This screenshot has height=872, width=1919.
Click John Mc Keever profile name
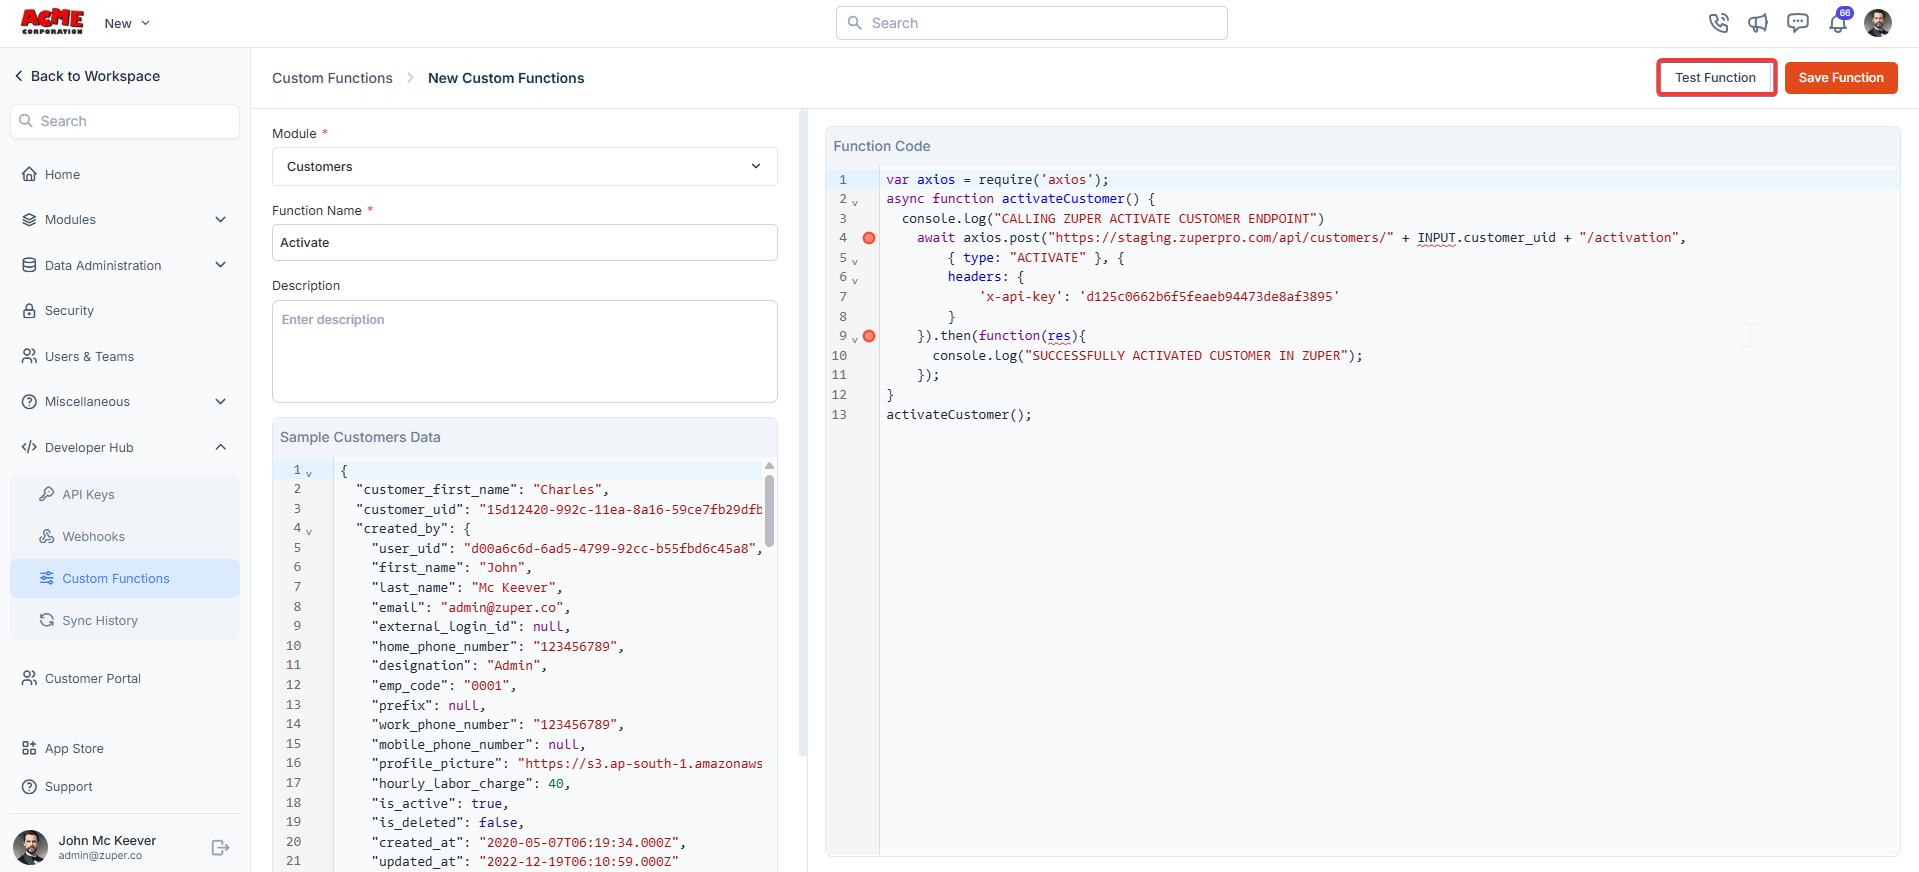coord(107,840)
